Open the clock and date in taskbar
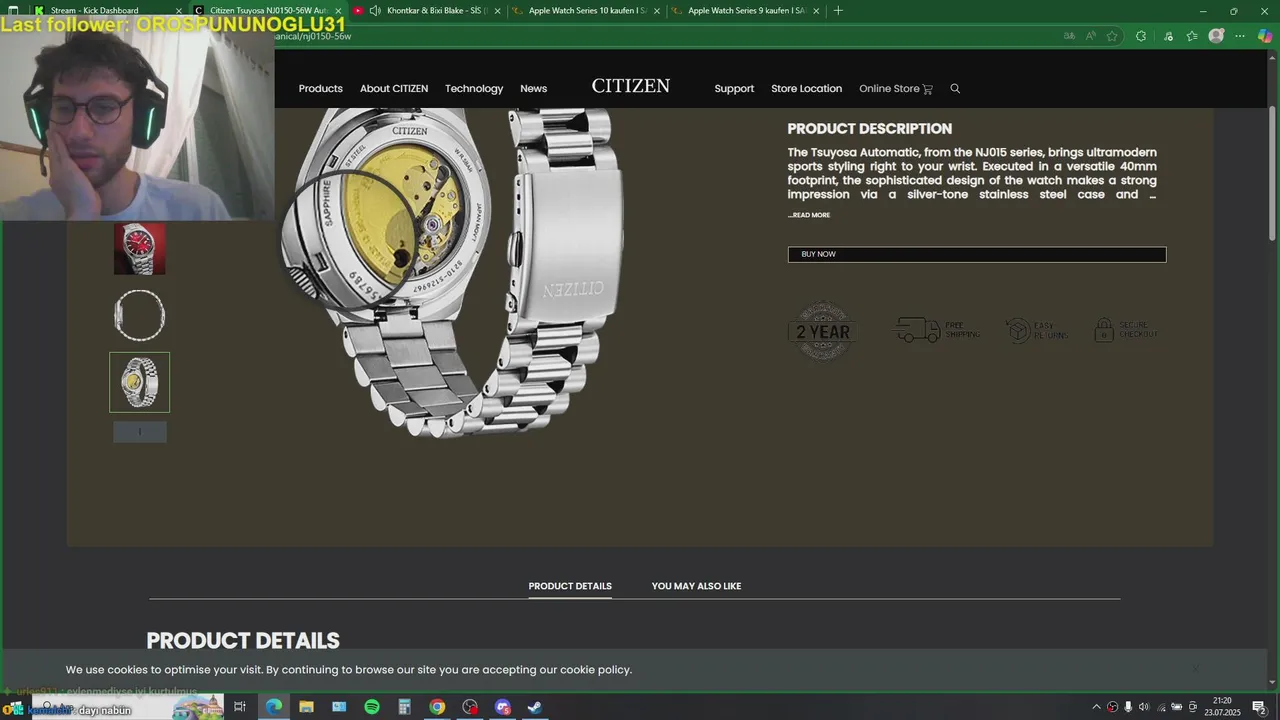Image resolution: width=1280 pixels, height=720 pixels. 1222,707
